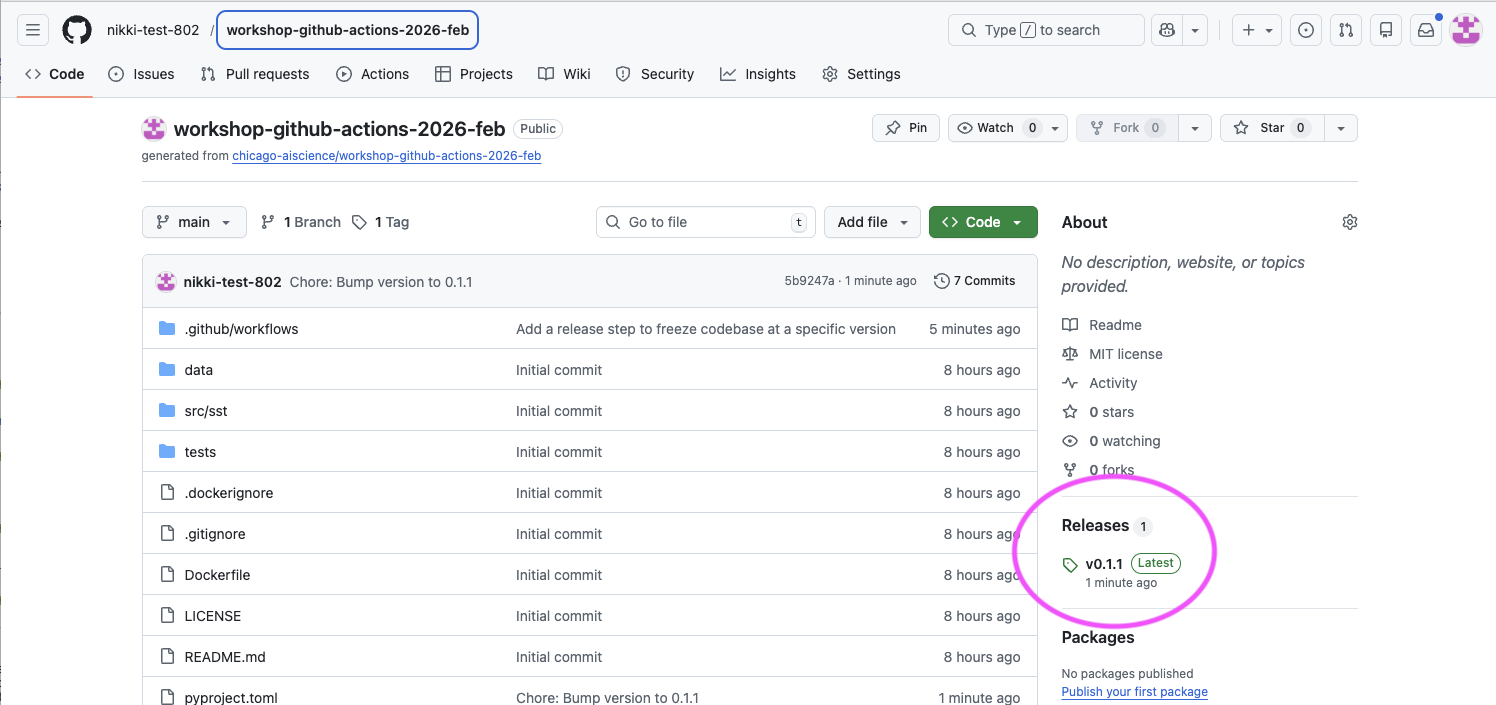Click the tag icon next to 1 Tag
The width and height of the screenshot is (1496, 705).
[359, 221]
